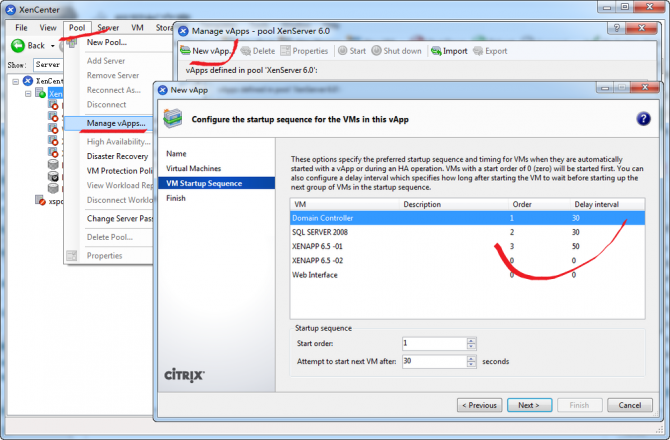Open the Show Server View dropdown

click(47, 65)
